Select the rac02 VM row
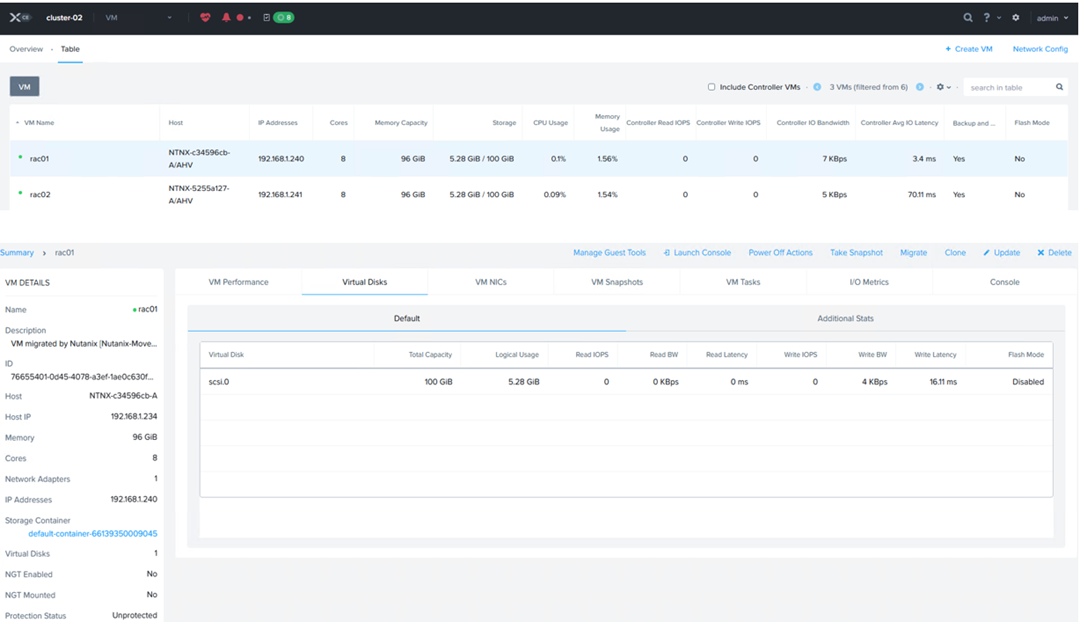The height and width of the screenshot is (622, 1080). tap(40, 194)
